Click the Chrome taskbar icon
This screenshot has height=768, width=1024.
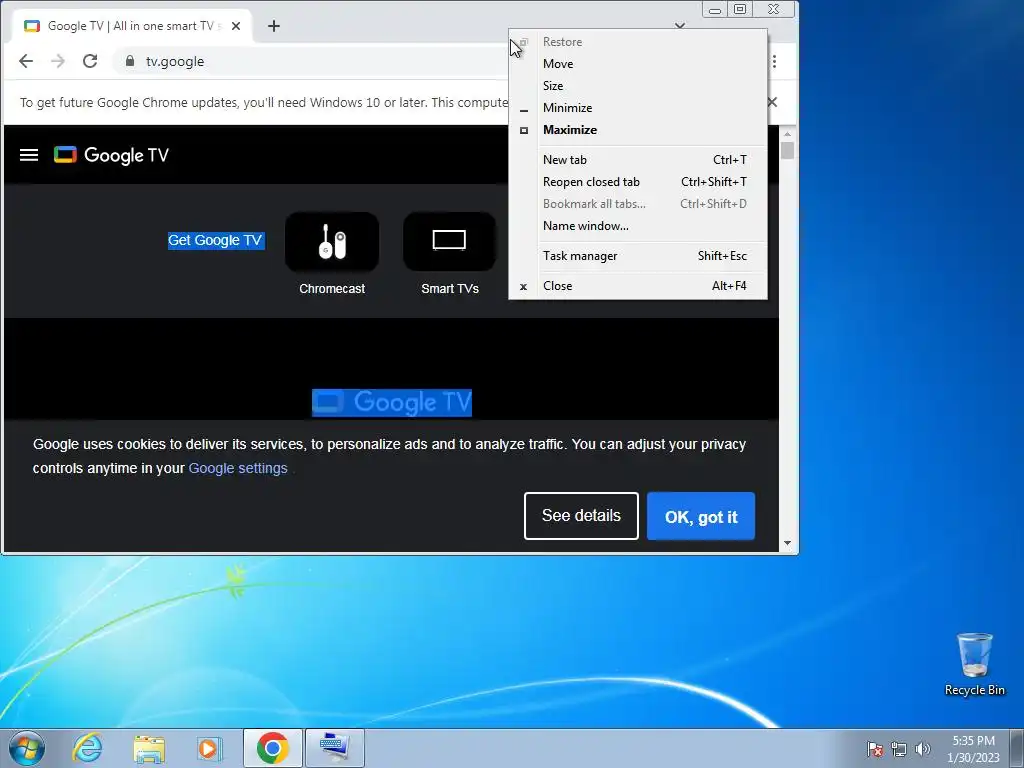click(273, 748)
